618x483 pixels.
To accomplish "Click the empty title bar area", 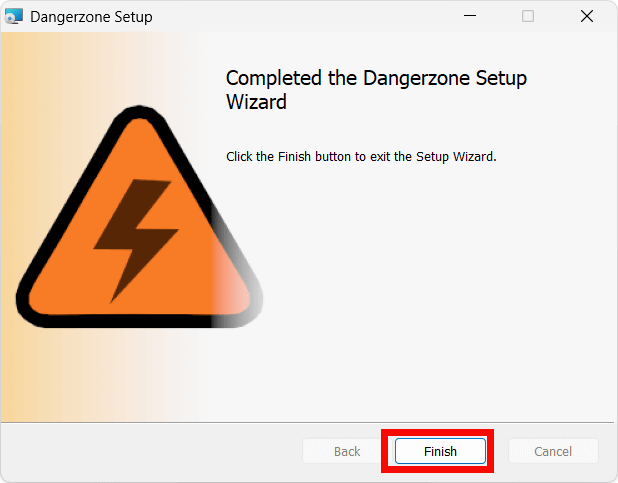I will point(300,16).
